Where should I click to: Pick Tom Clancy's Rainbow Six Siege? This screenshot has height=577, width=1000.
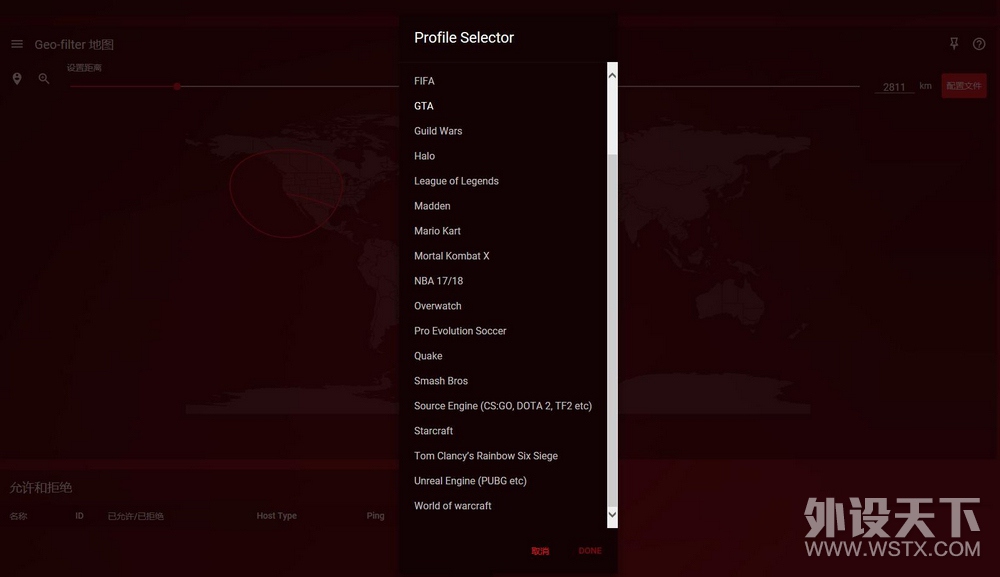(485, 456)
